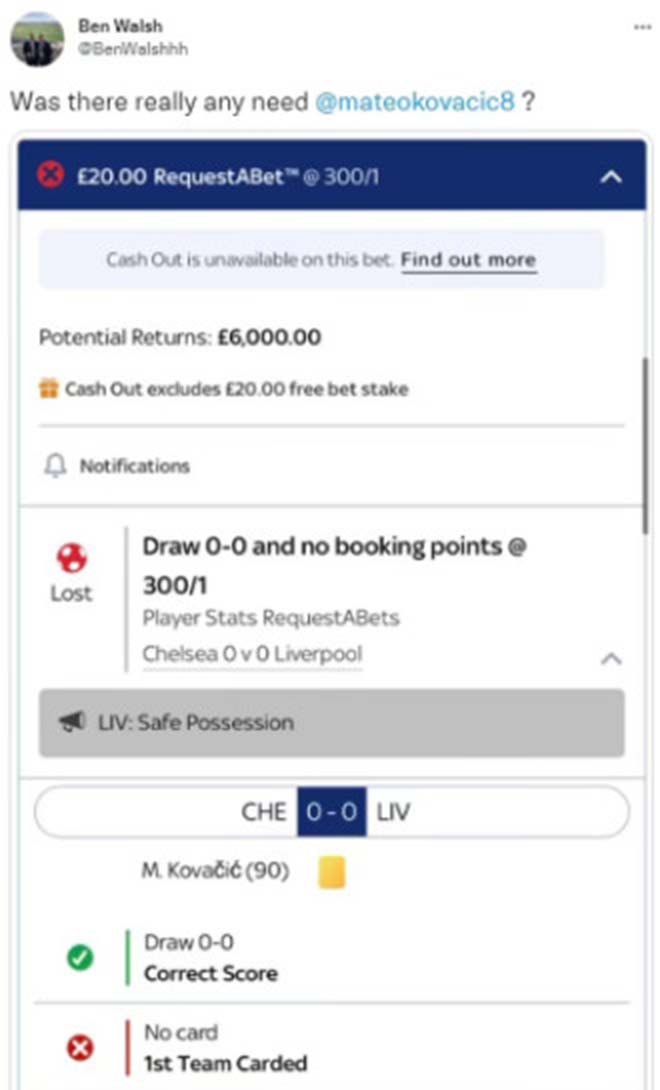Click the megaphone icon in commentary bar

tap(72, 723)
